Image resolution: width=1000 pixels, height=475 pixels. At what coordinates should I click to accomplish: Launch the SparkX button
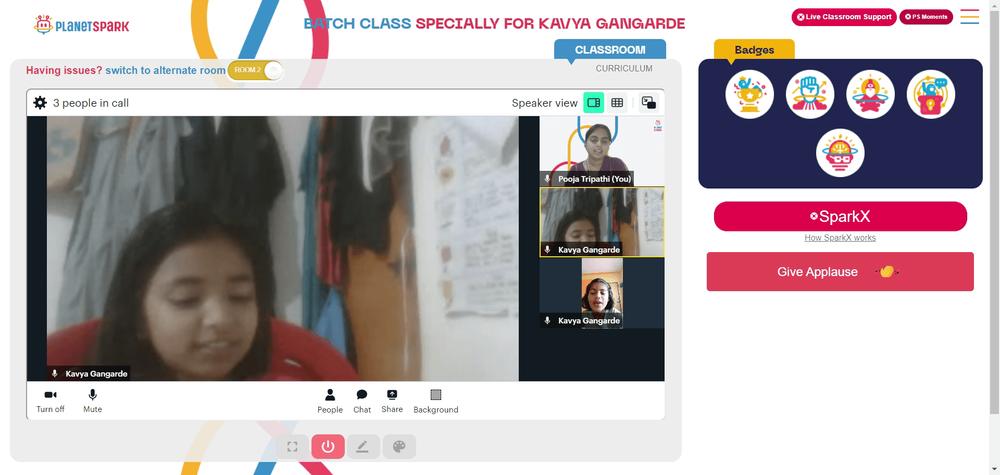pyautogui.click(x=840, y=216)
